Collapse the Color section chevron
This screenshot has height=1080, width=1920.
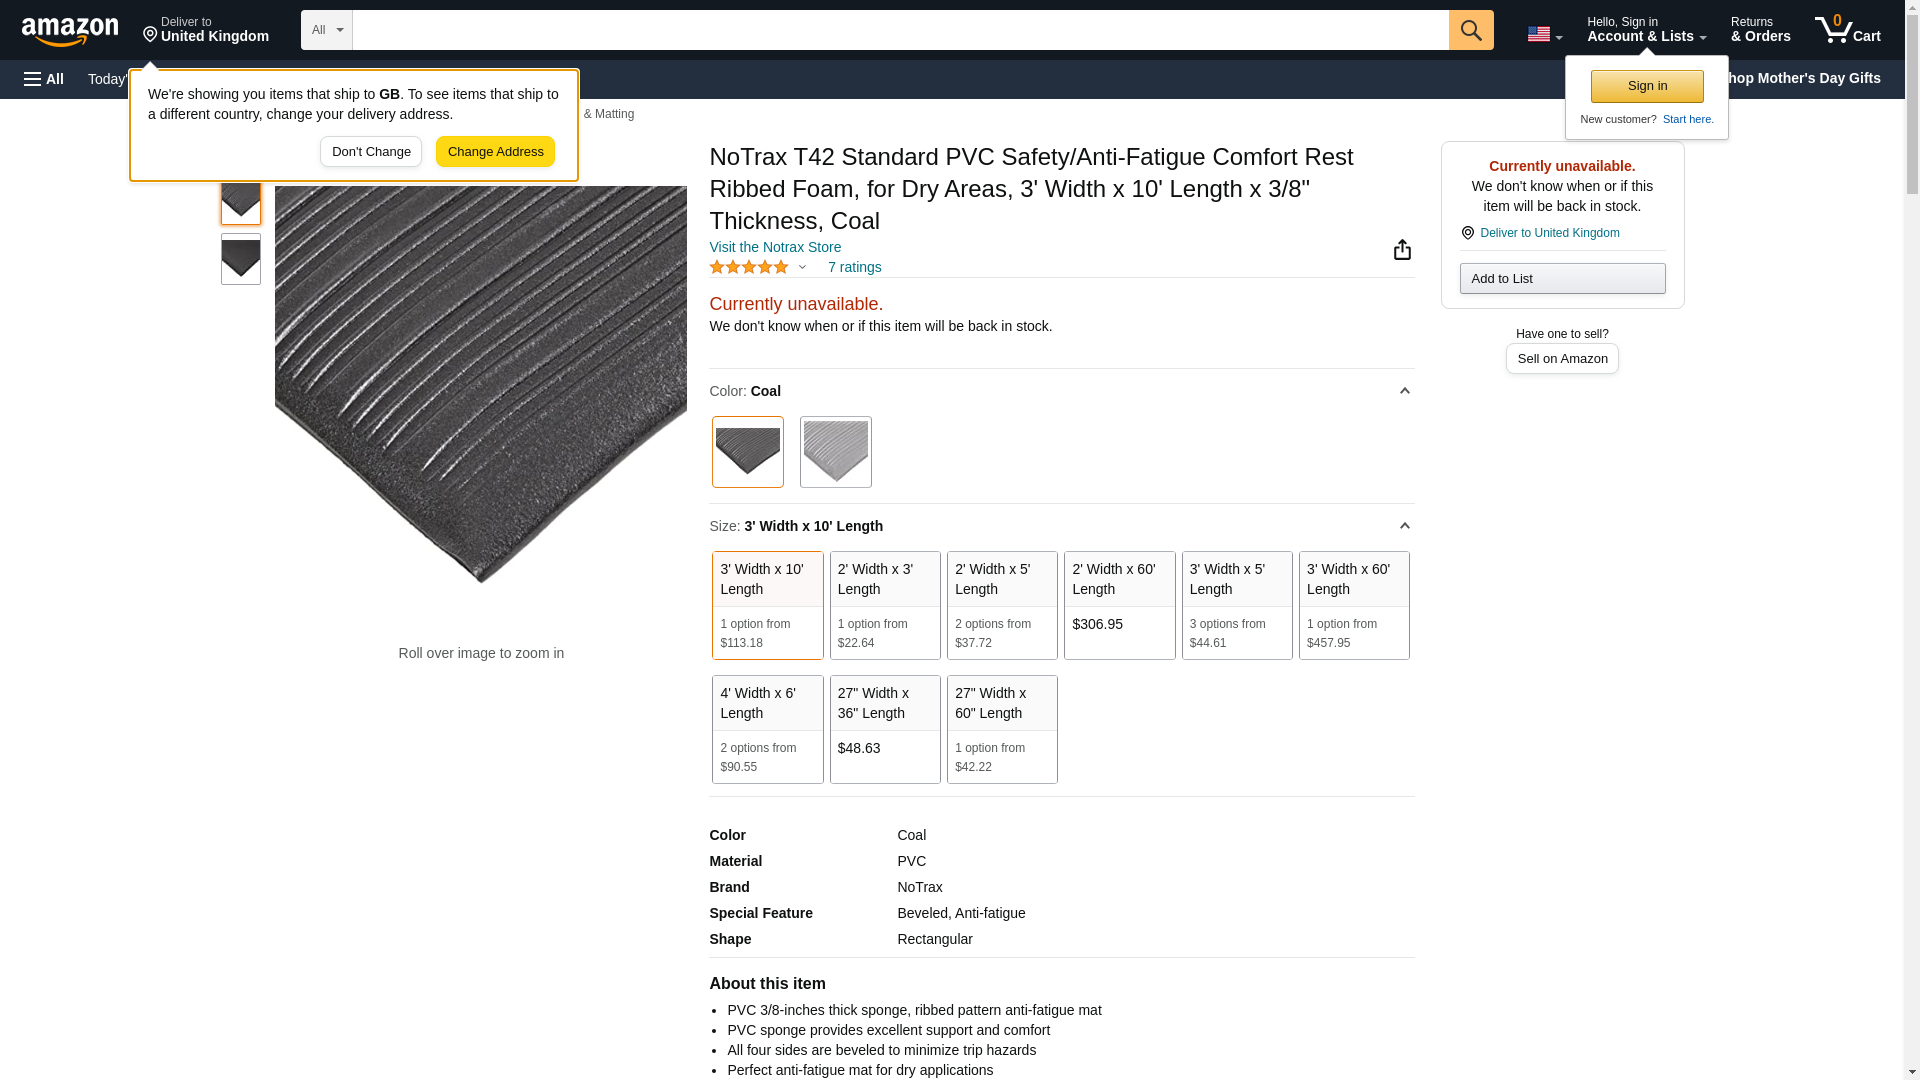(1404, 391)
